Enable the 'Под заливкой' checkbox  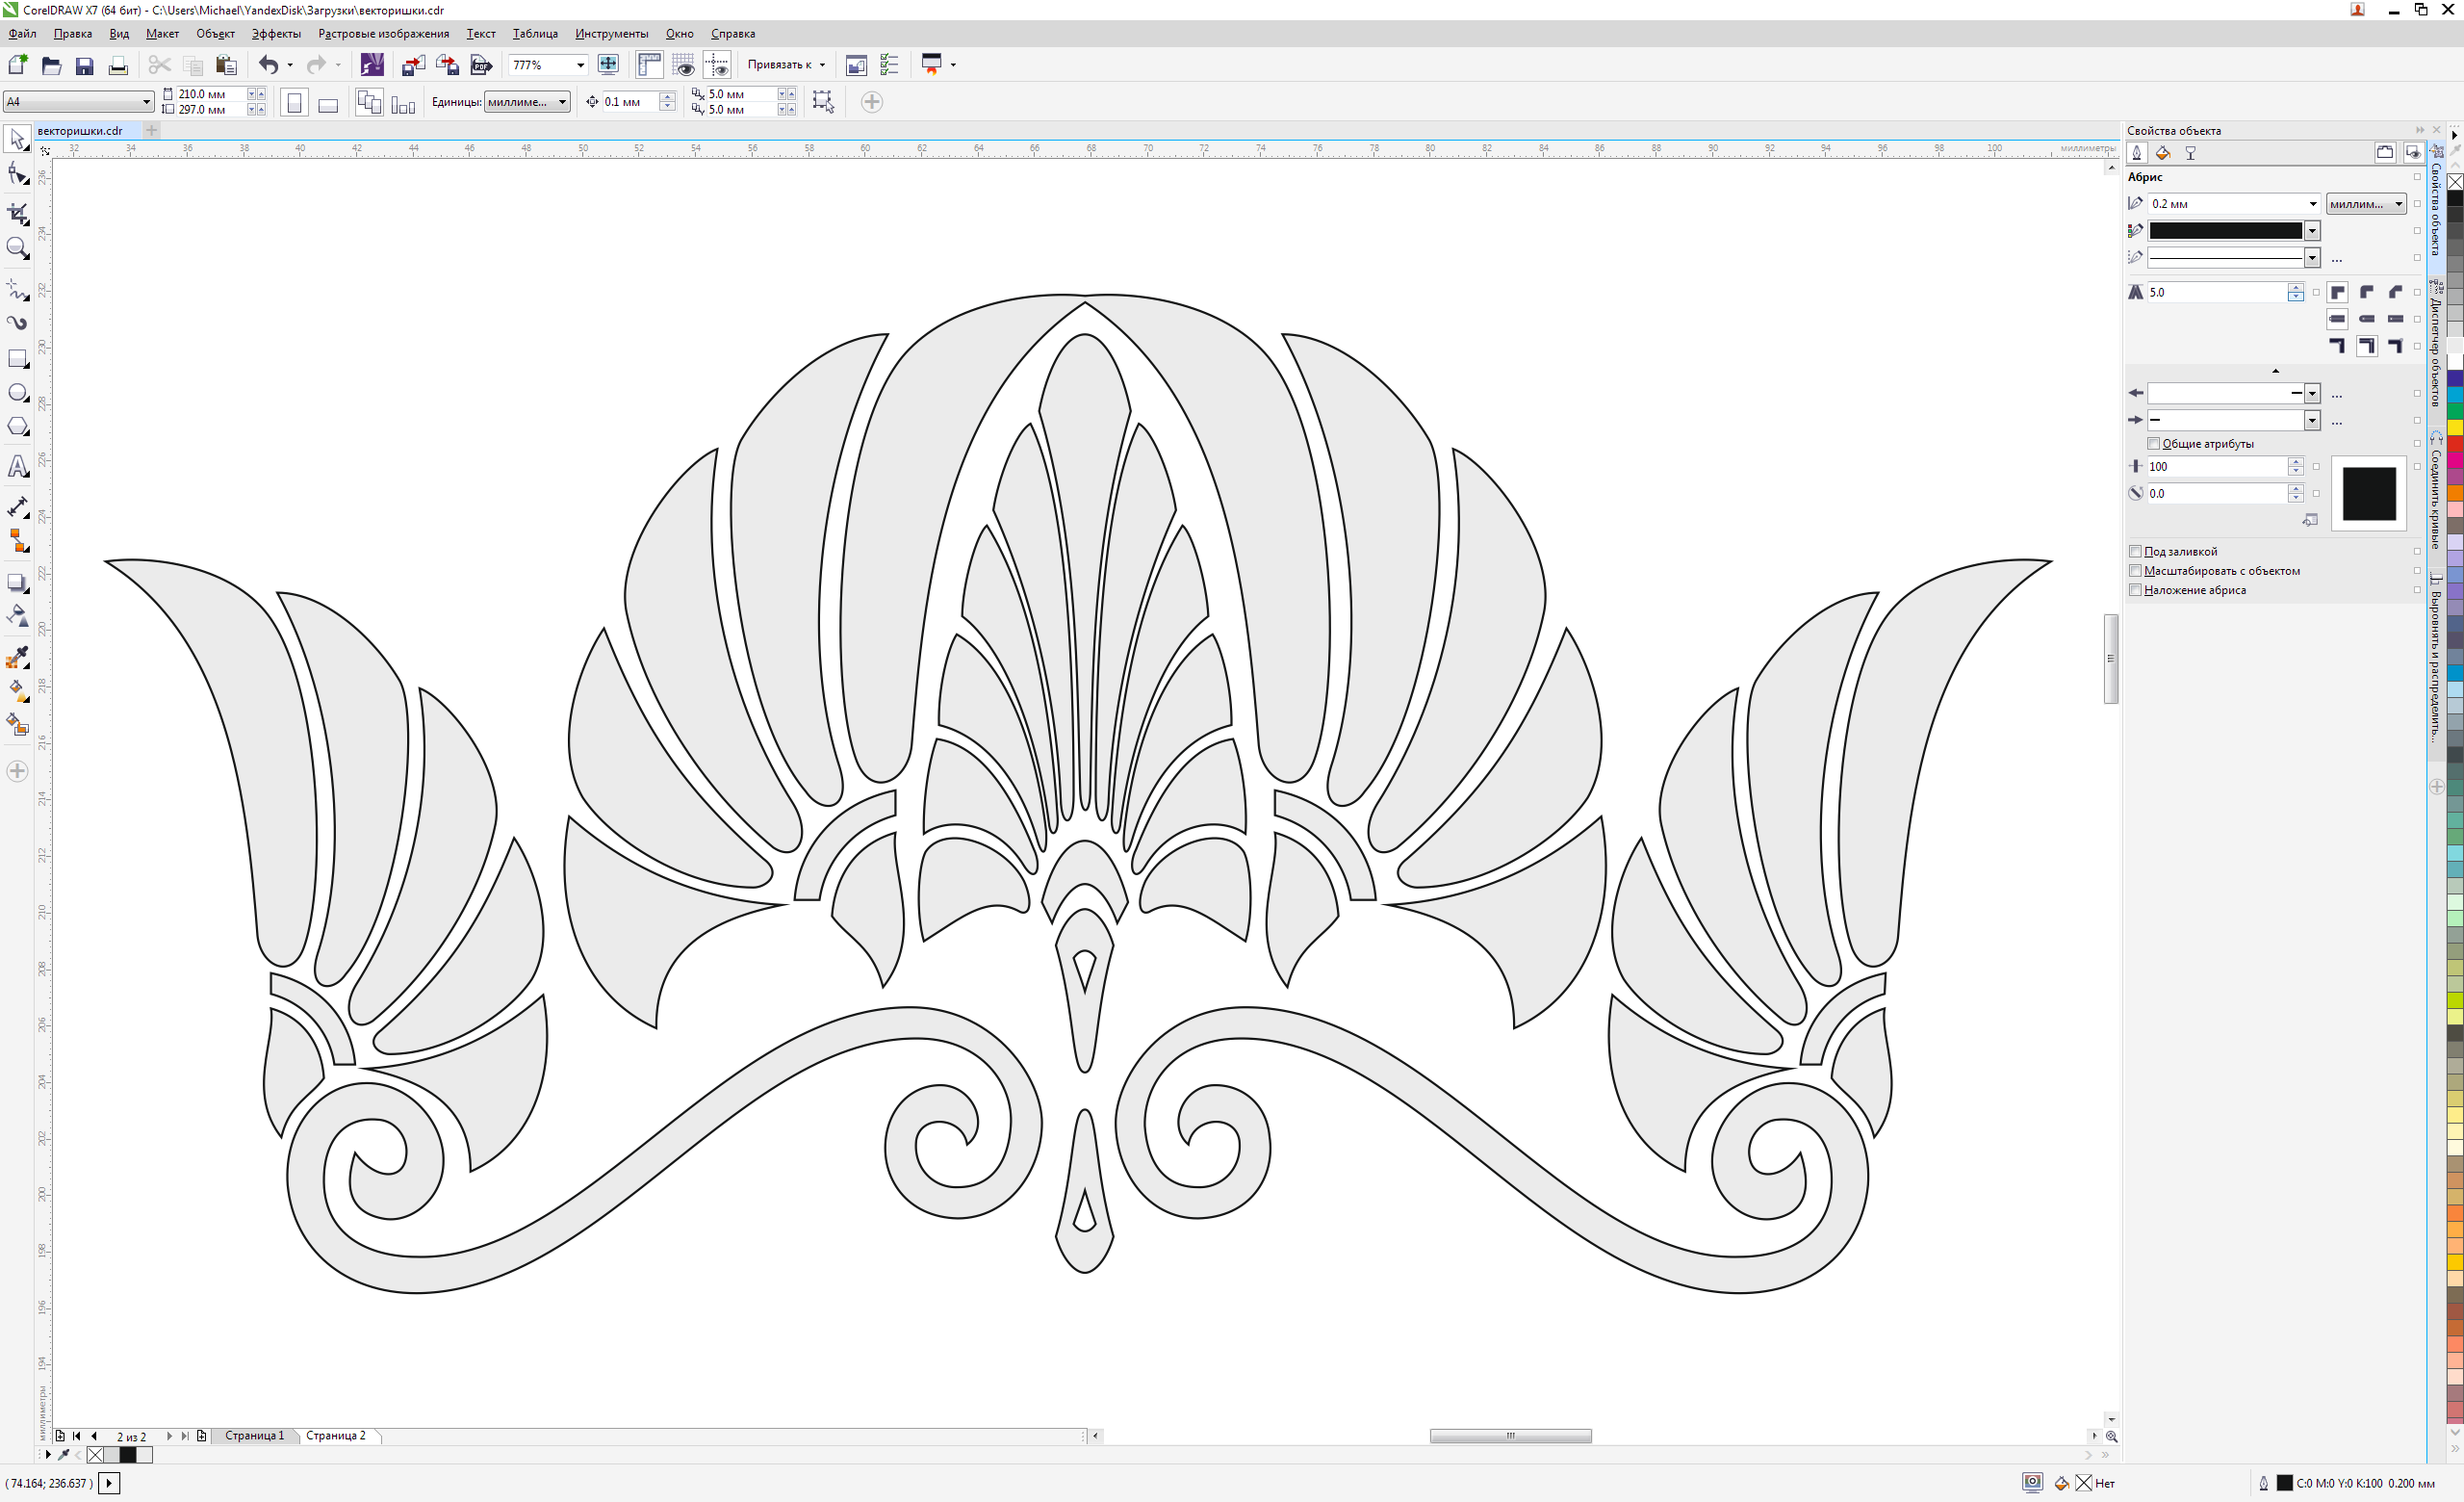point(2135,551)
